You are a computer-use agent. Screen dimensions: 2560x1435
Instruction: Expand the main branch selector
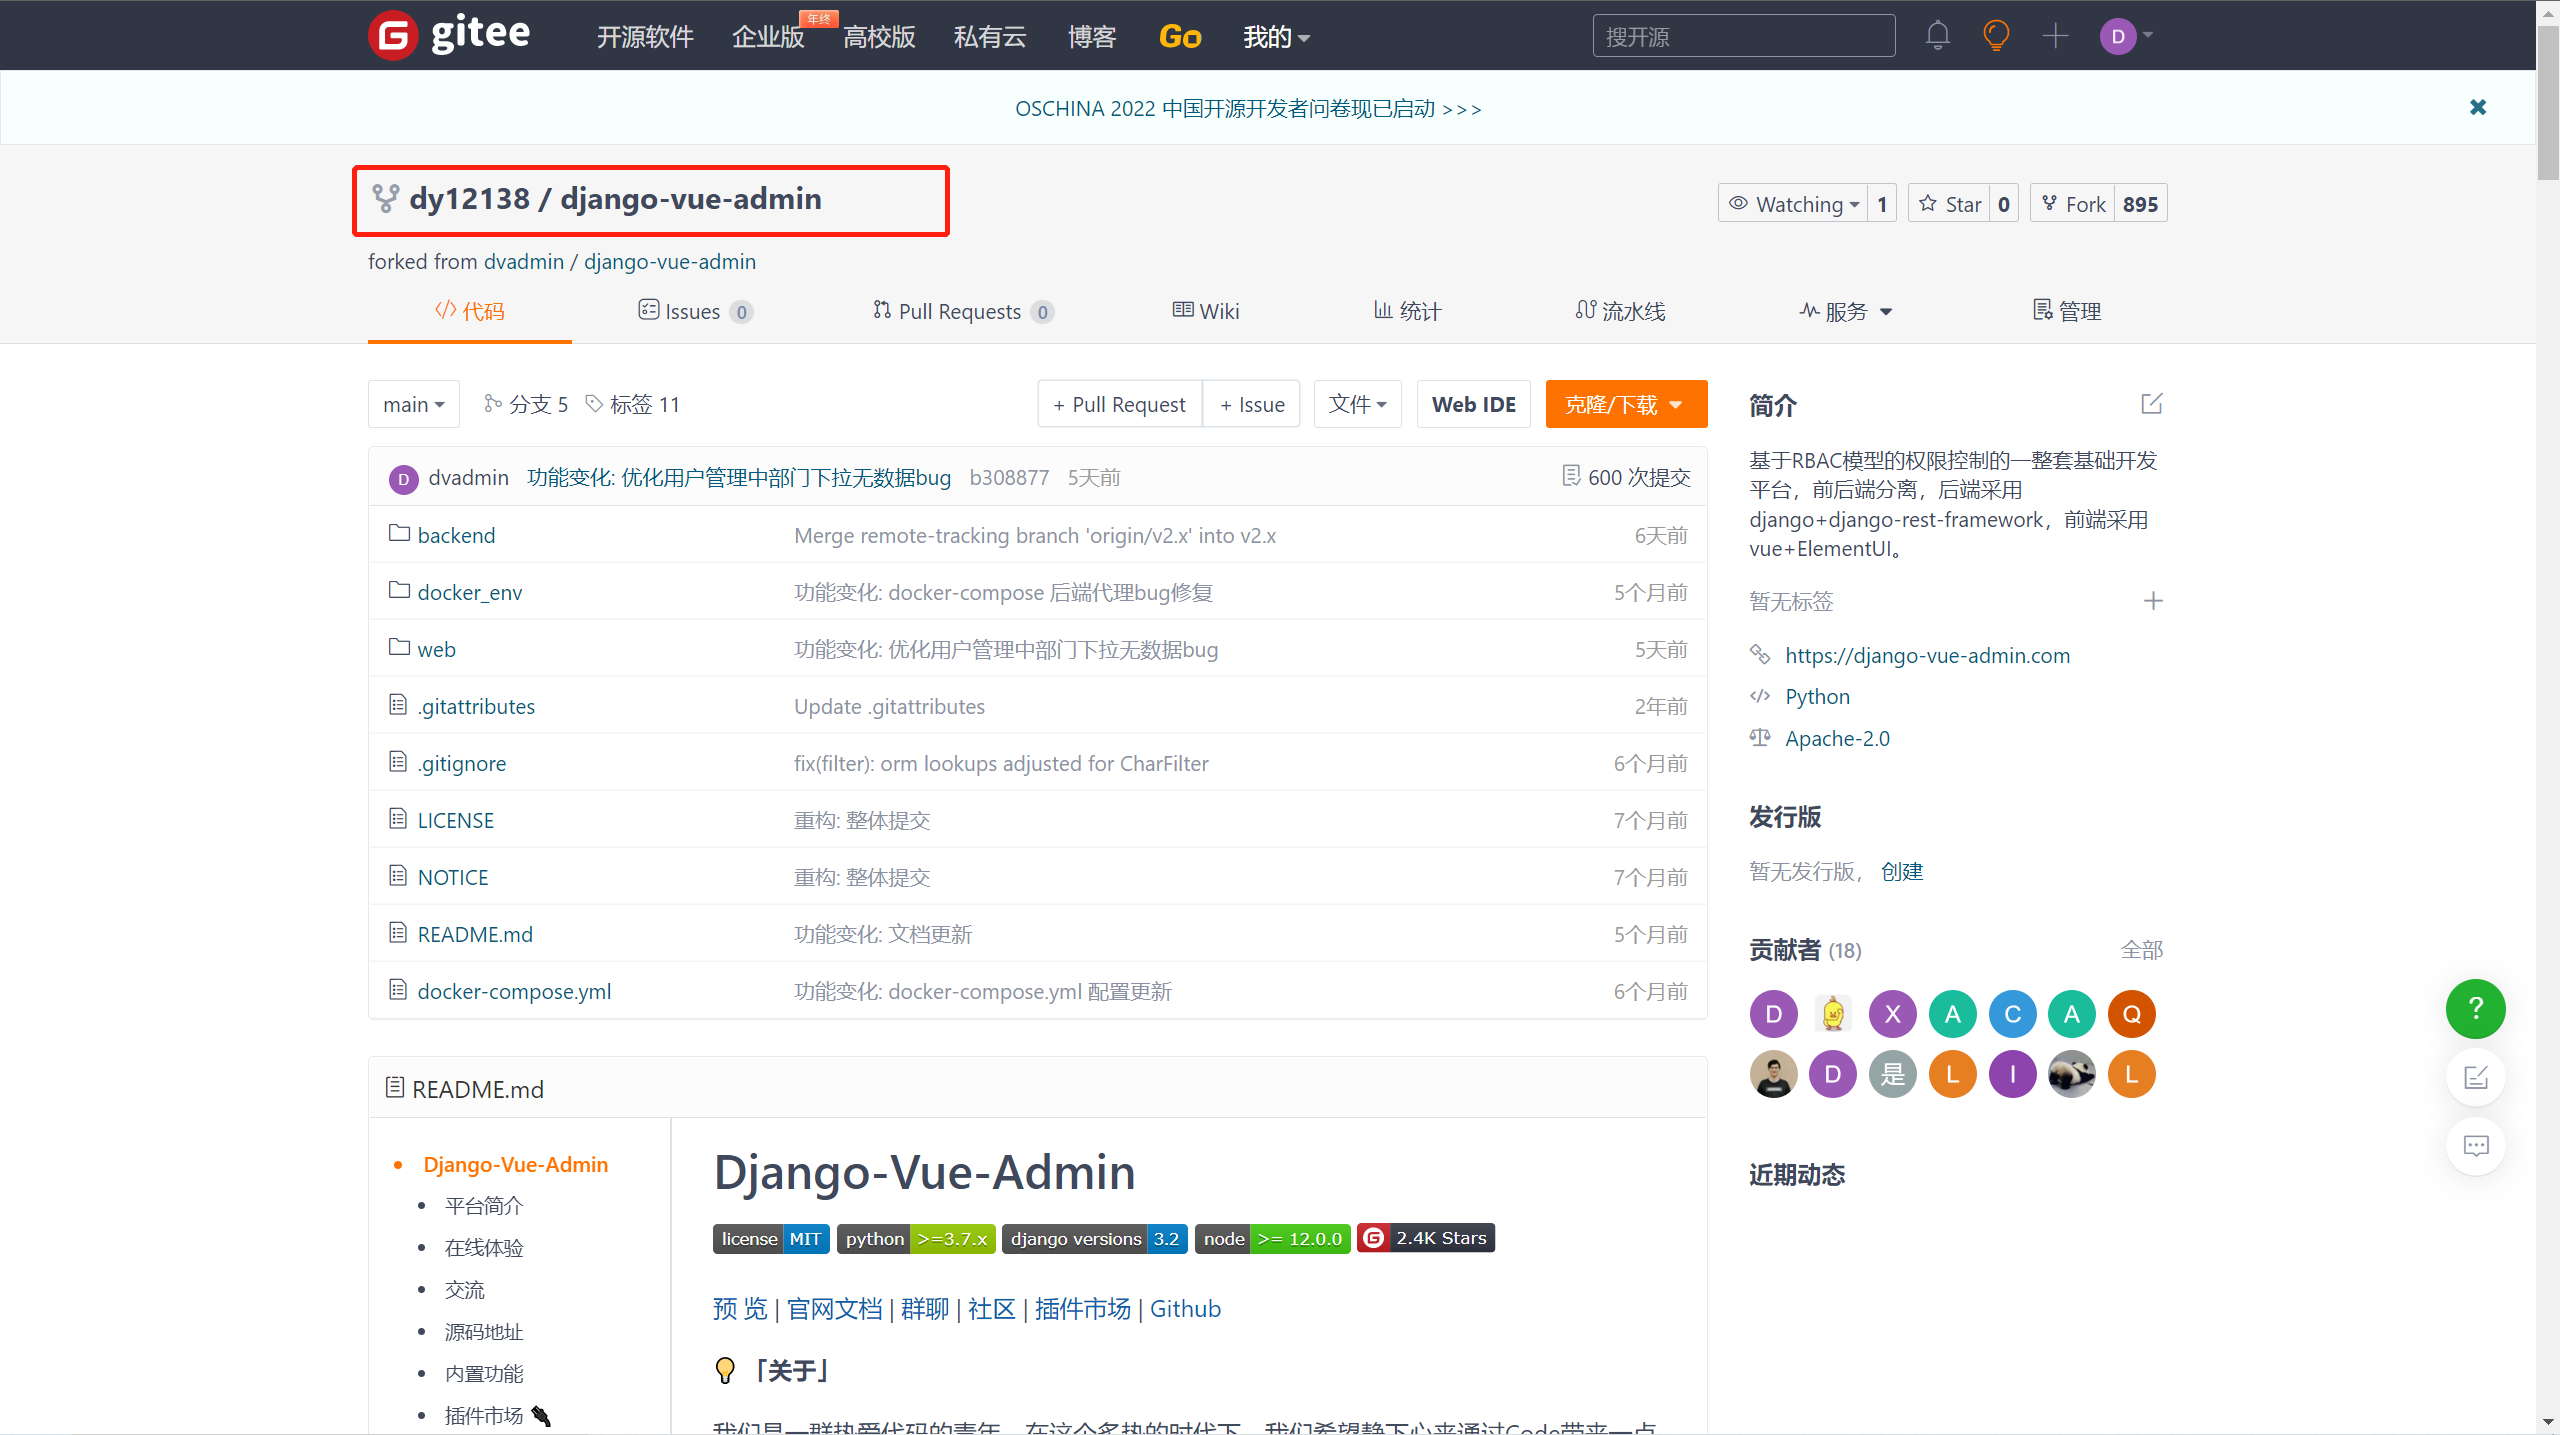tap(413, 404)
